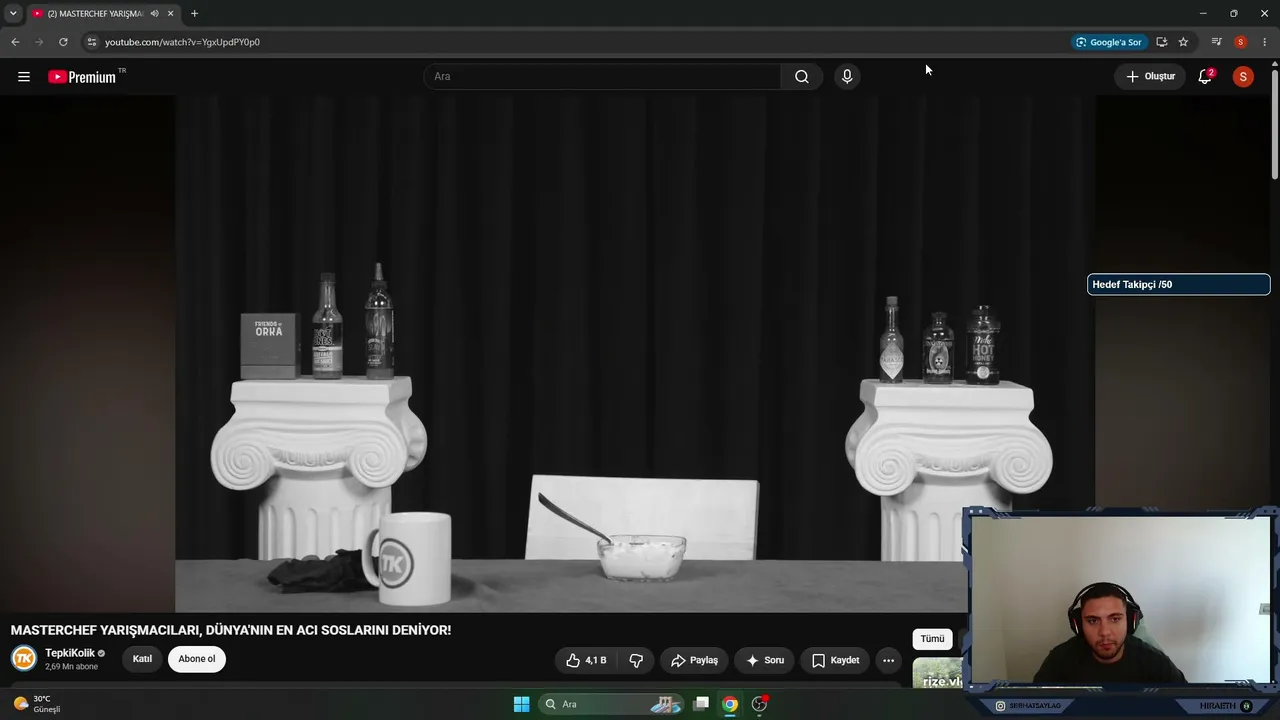1280x720 pixels.
Task: Click the Windows taskbar search box
Action: click(610, 704)
